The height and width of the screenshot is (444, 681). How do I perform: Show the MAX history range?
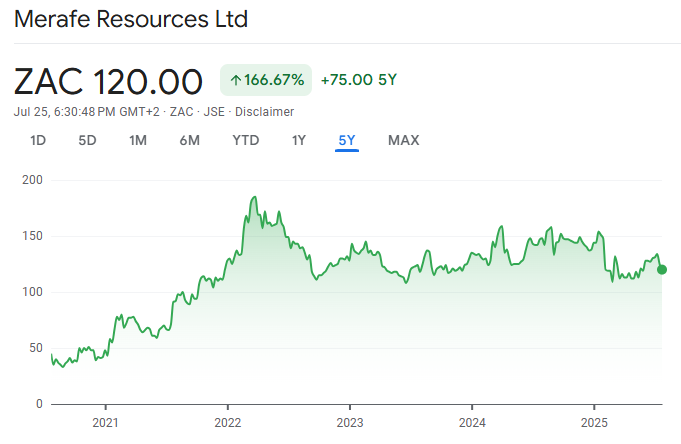click(404, 140)
